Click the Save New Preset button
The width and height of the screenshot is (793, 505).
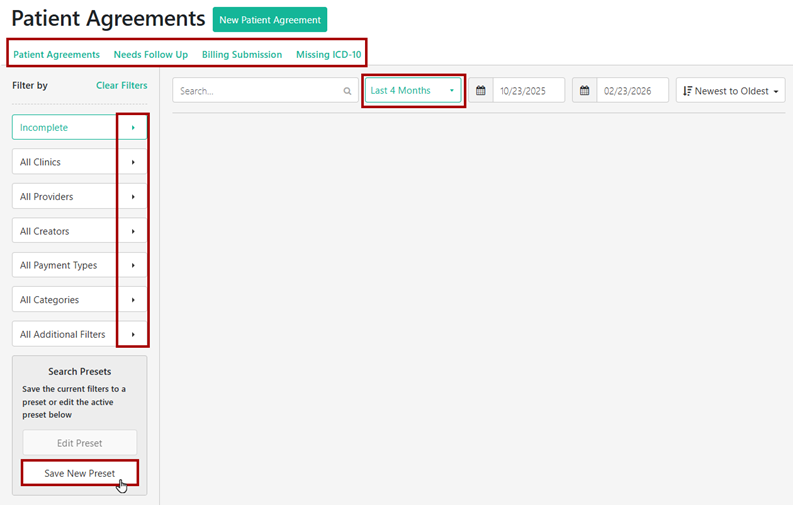[80, 473]
